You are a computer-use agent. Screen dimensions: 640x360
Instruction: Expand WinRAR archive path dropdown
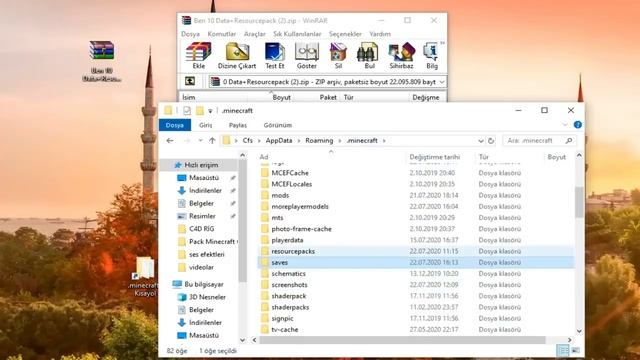(x=442, y=82)
